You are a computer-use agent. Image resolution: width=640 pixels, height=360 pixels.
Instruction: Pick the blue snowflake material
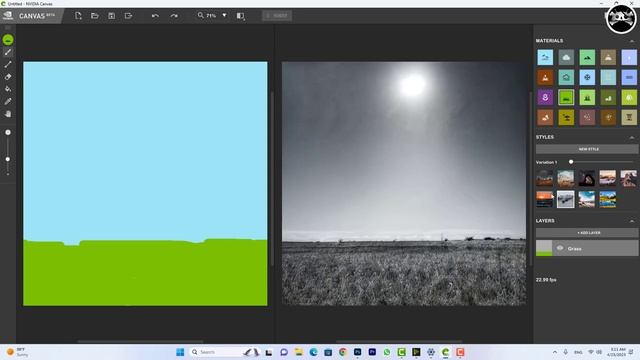[x=587, y=78]
